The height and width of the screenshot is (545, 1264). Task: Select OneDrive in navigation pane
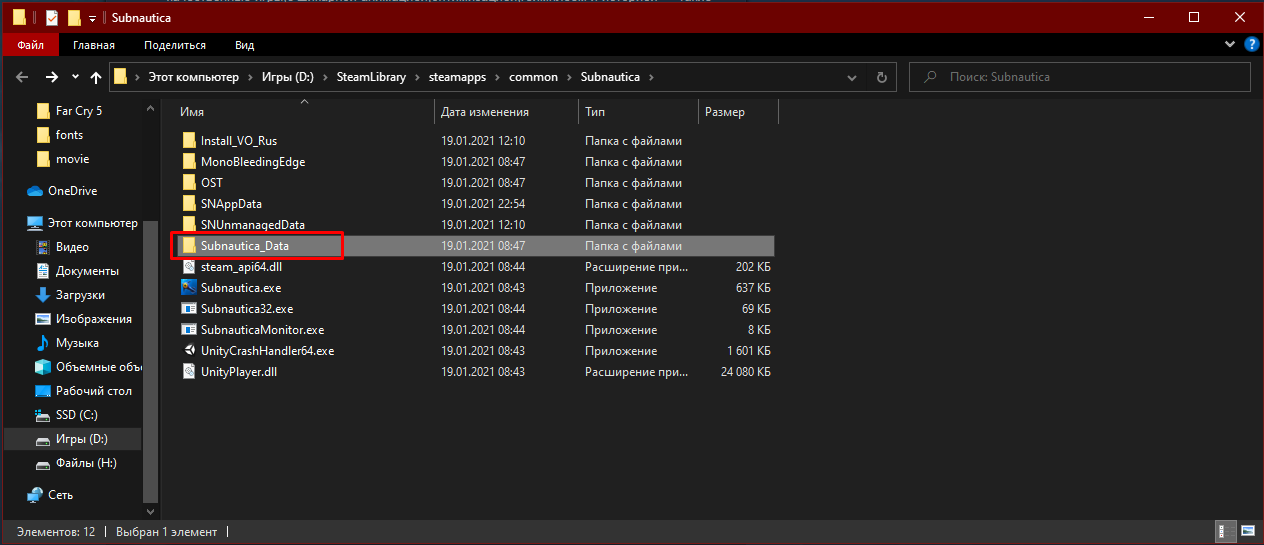pyautogui.click(x=72, y=191)
